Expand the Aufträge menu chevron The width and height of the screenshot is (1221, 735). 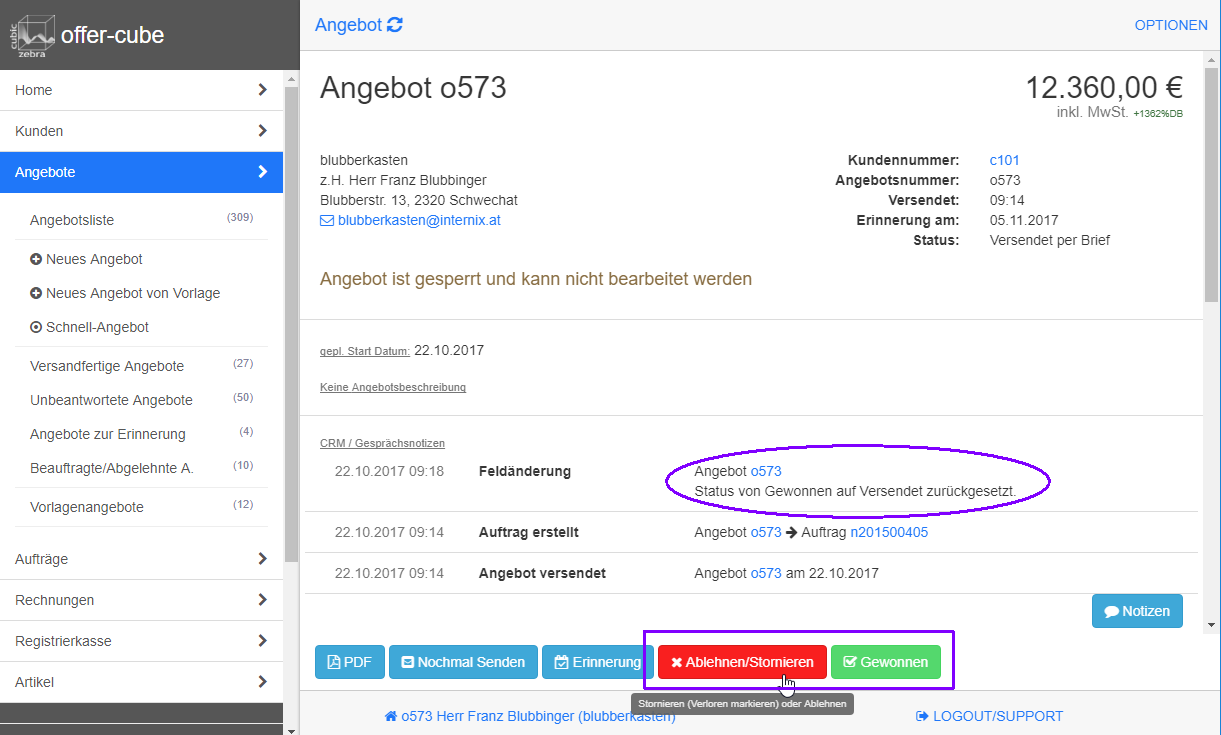[262, 559]
